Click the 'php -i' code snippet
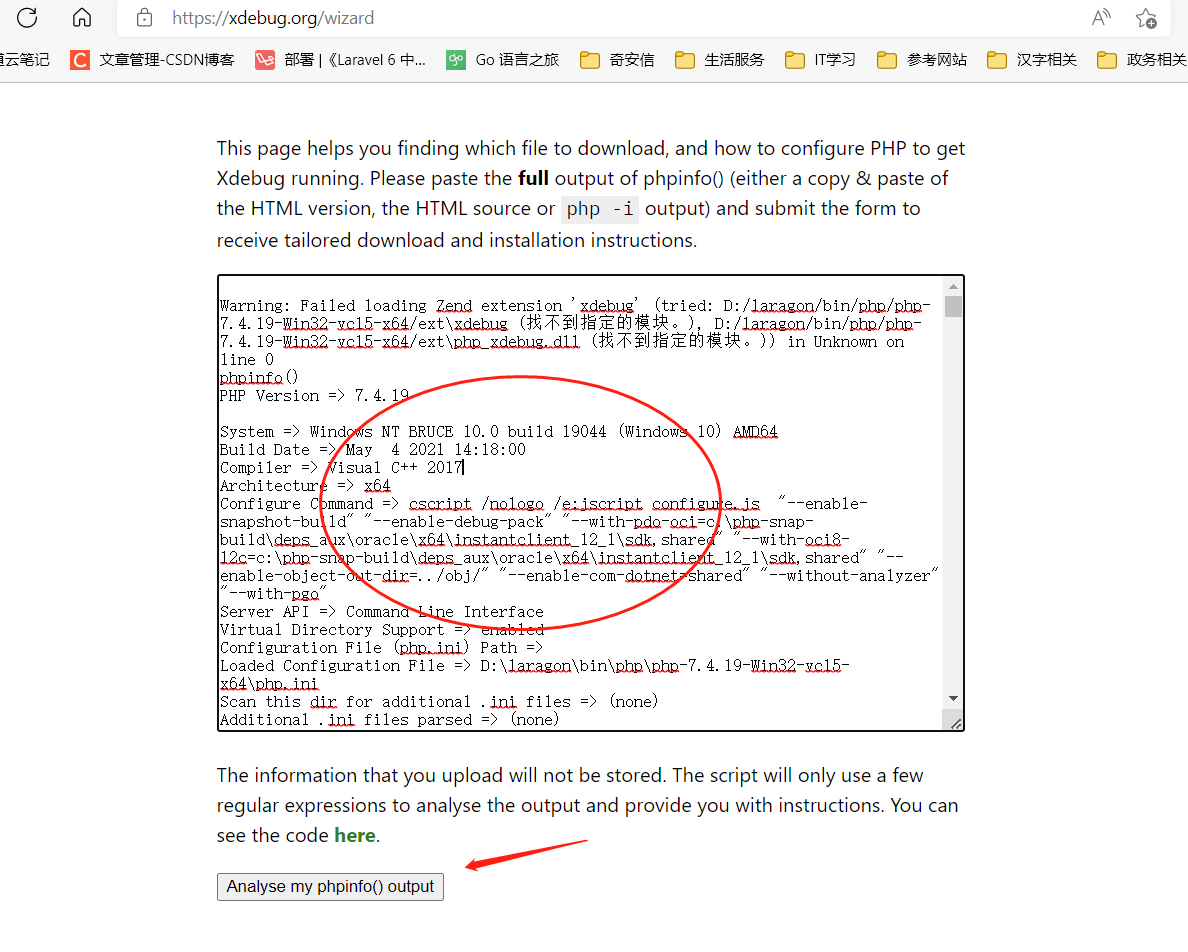The height and width of the screenshot is (952, 1188). tap(600, 209)
